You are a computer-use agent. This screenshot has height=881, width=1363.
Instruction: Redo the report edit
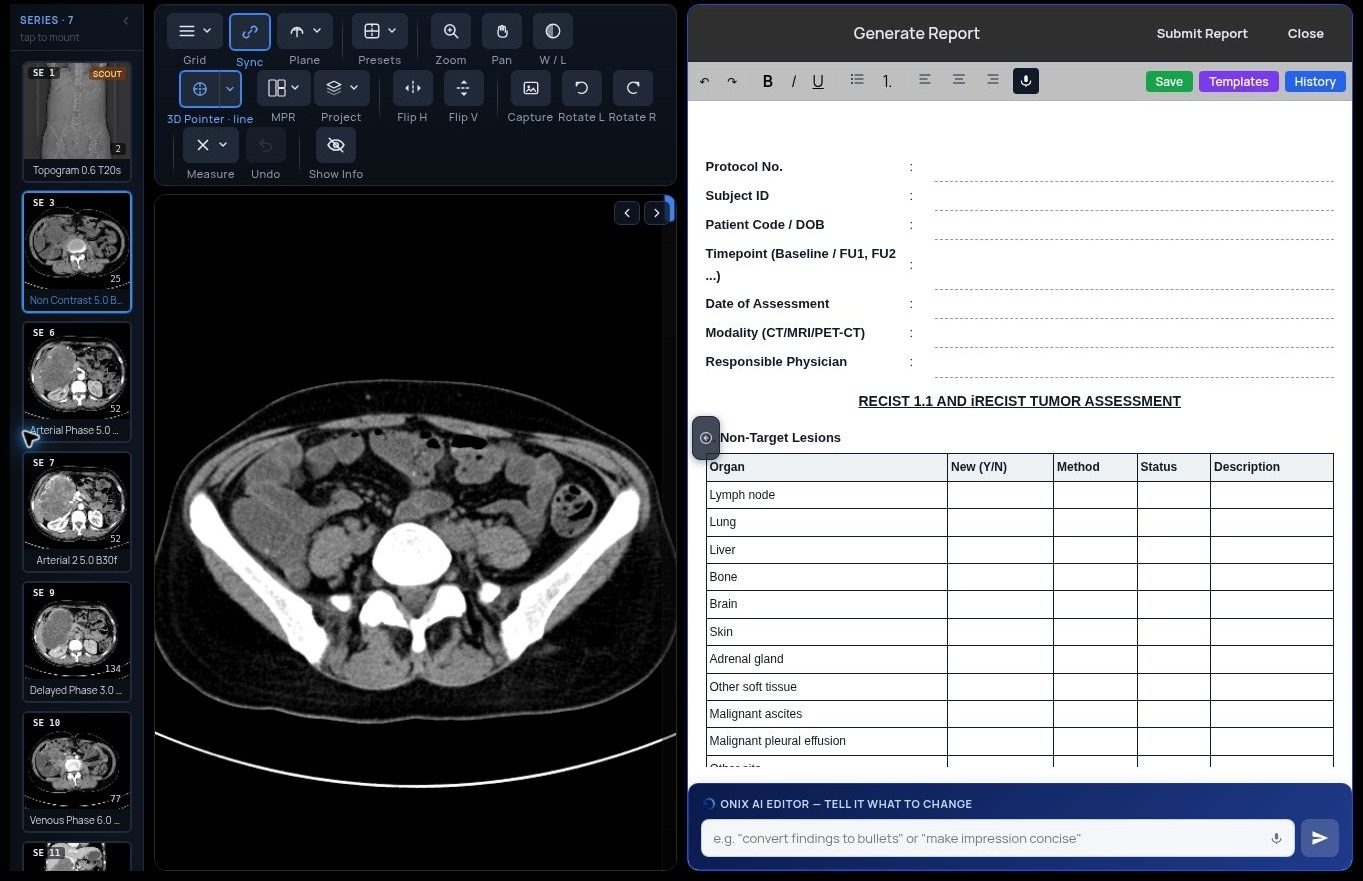pyautogui.click(x=732, y=82)
